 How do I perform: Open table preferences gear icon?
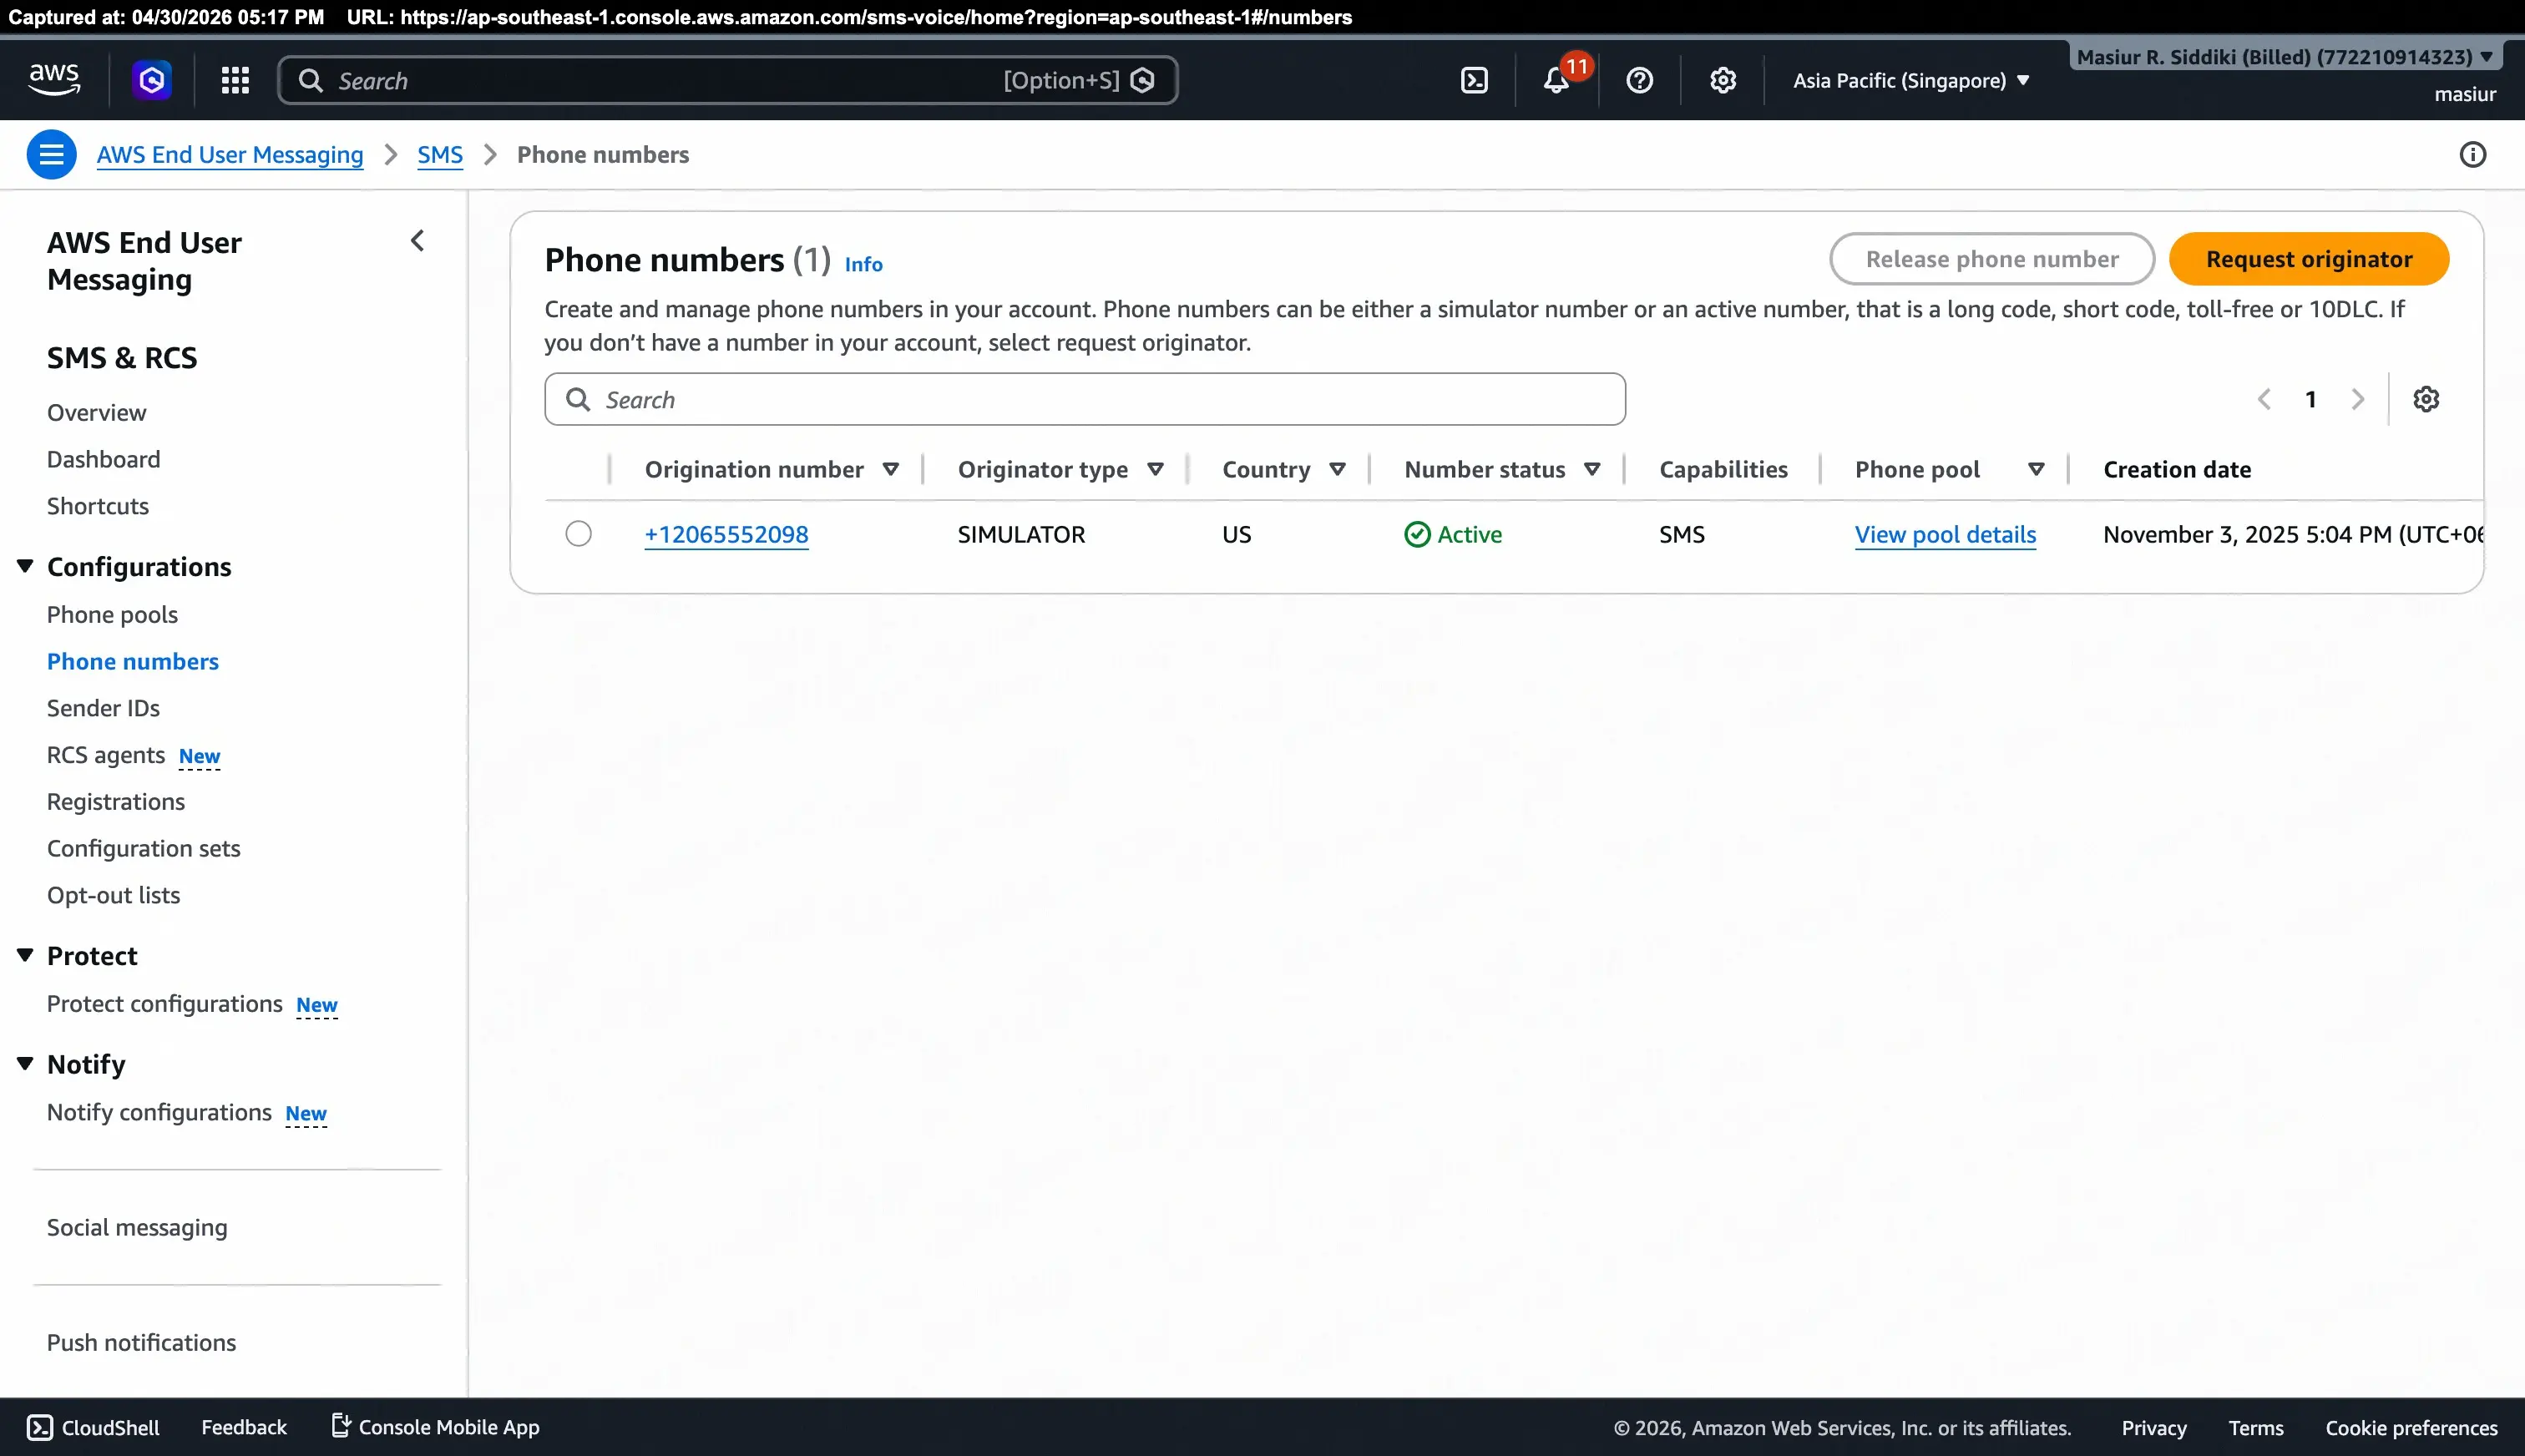coord(2426,399)
